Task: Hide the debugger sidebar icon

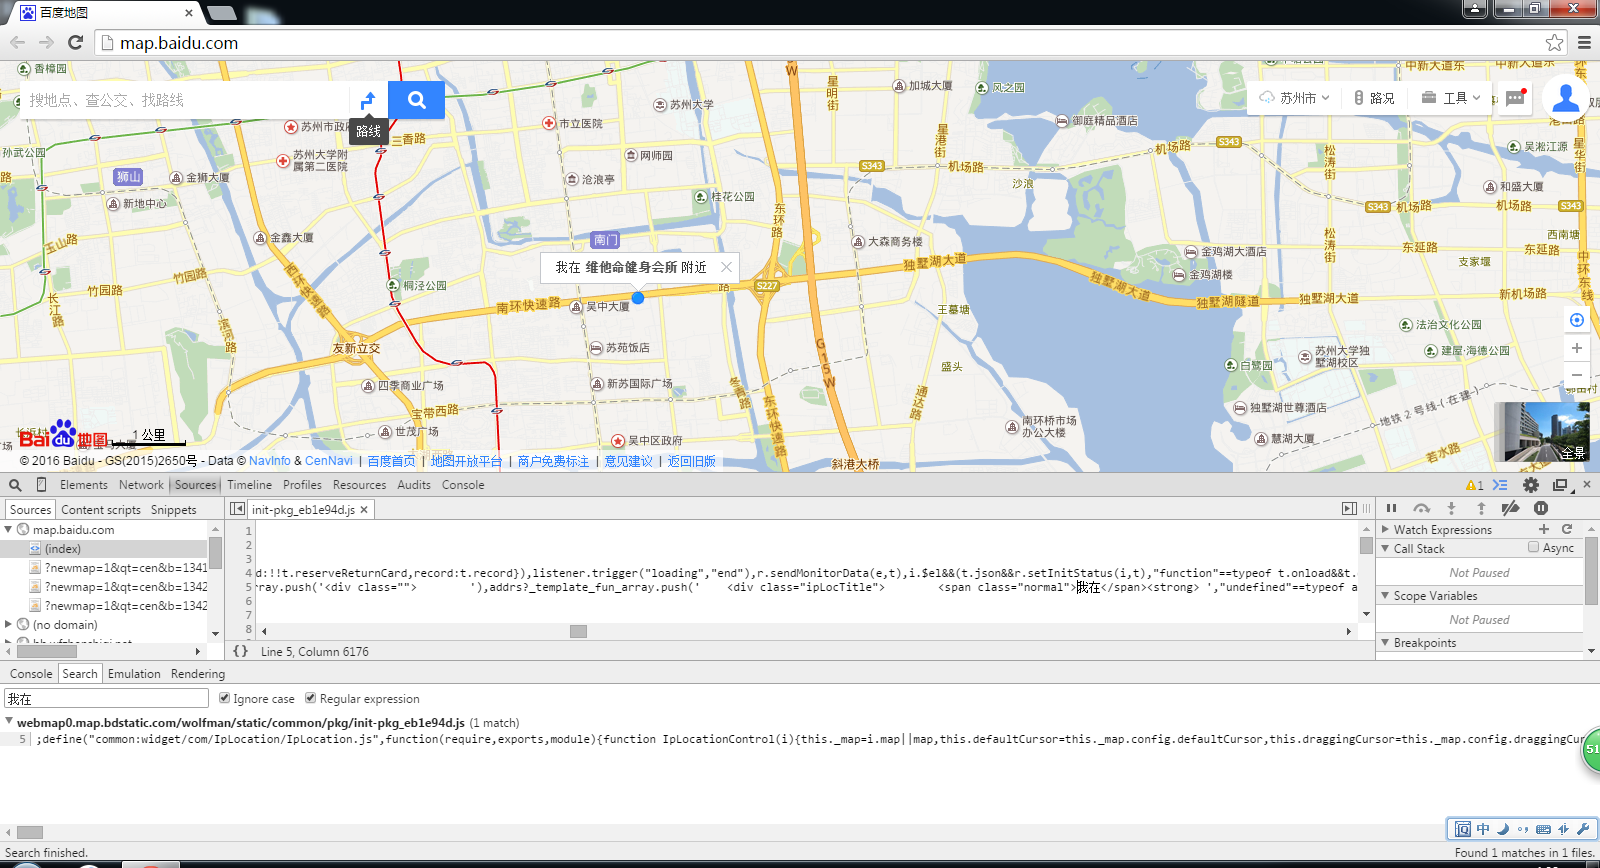Action: tap(1349, 509)
